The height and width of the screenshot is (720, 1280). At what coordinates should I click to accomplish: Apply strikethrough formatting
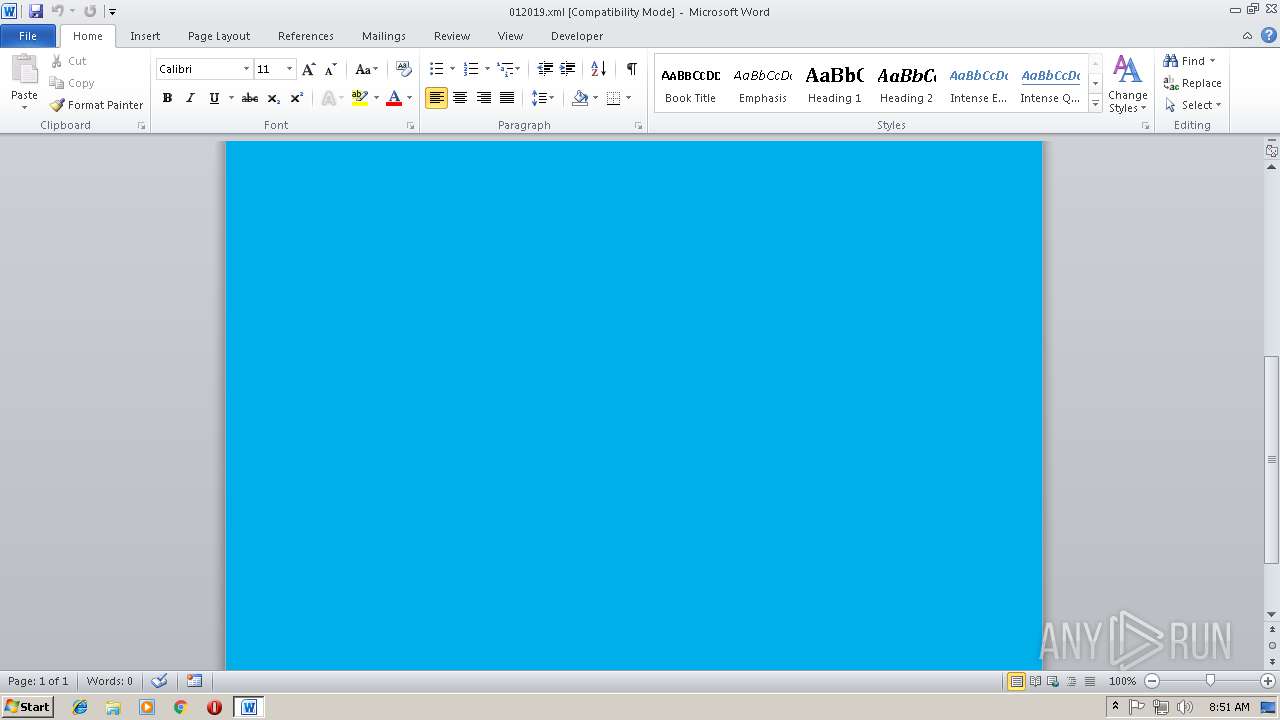point(250,98)
